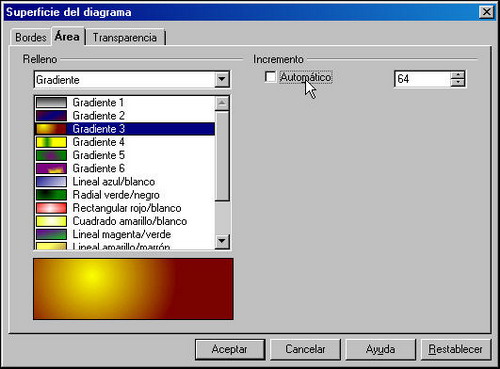Select Gradiente 5 in the list

pos(125,155)
